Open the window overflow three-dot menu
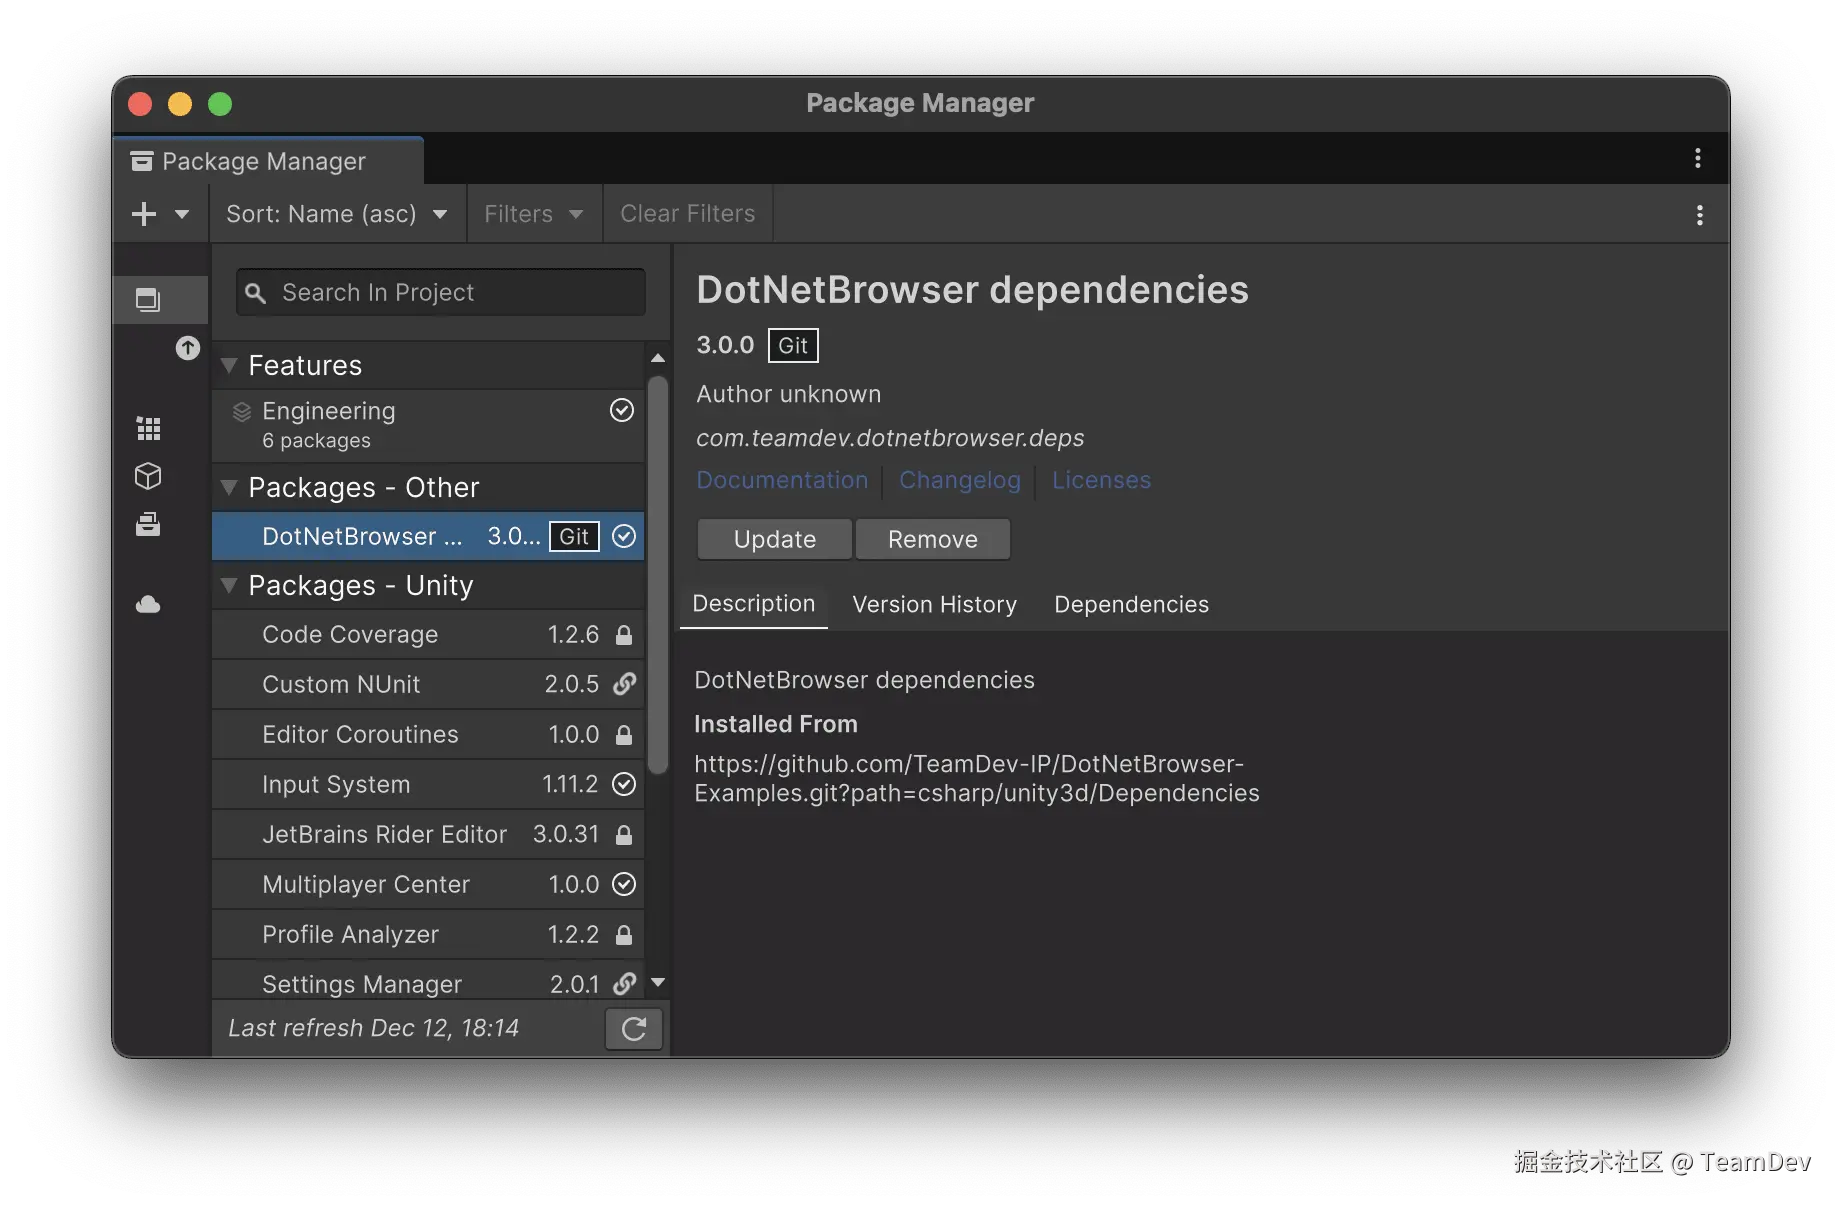Screen dimensions: 1842x1206 pos(1697,158)
